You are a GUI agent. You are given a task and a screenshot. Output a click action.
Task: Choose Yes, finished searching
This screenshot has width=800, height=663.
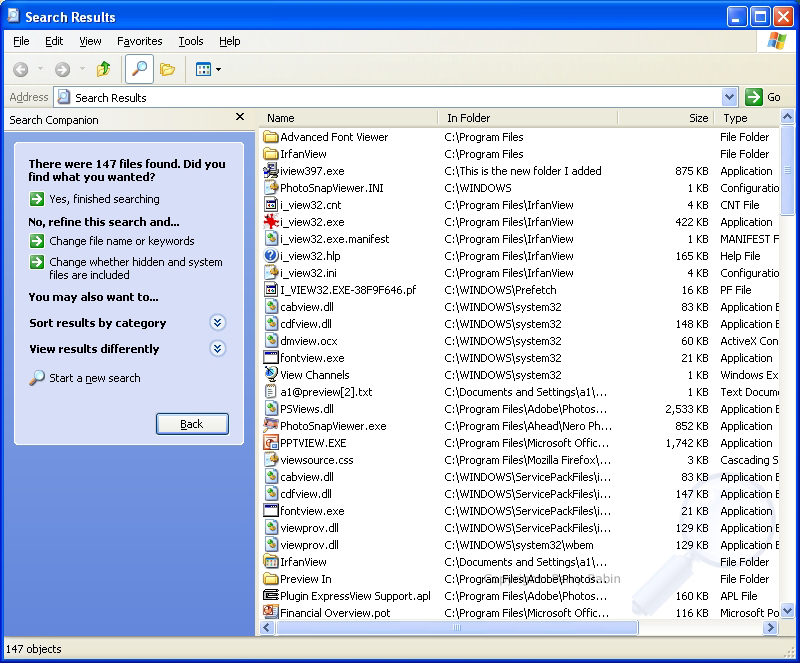[x=104, y=199]
